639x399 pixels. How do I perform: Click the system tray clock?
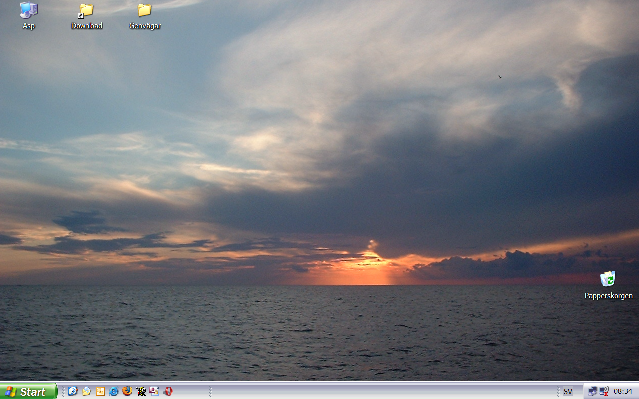(622, 391)
